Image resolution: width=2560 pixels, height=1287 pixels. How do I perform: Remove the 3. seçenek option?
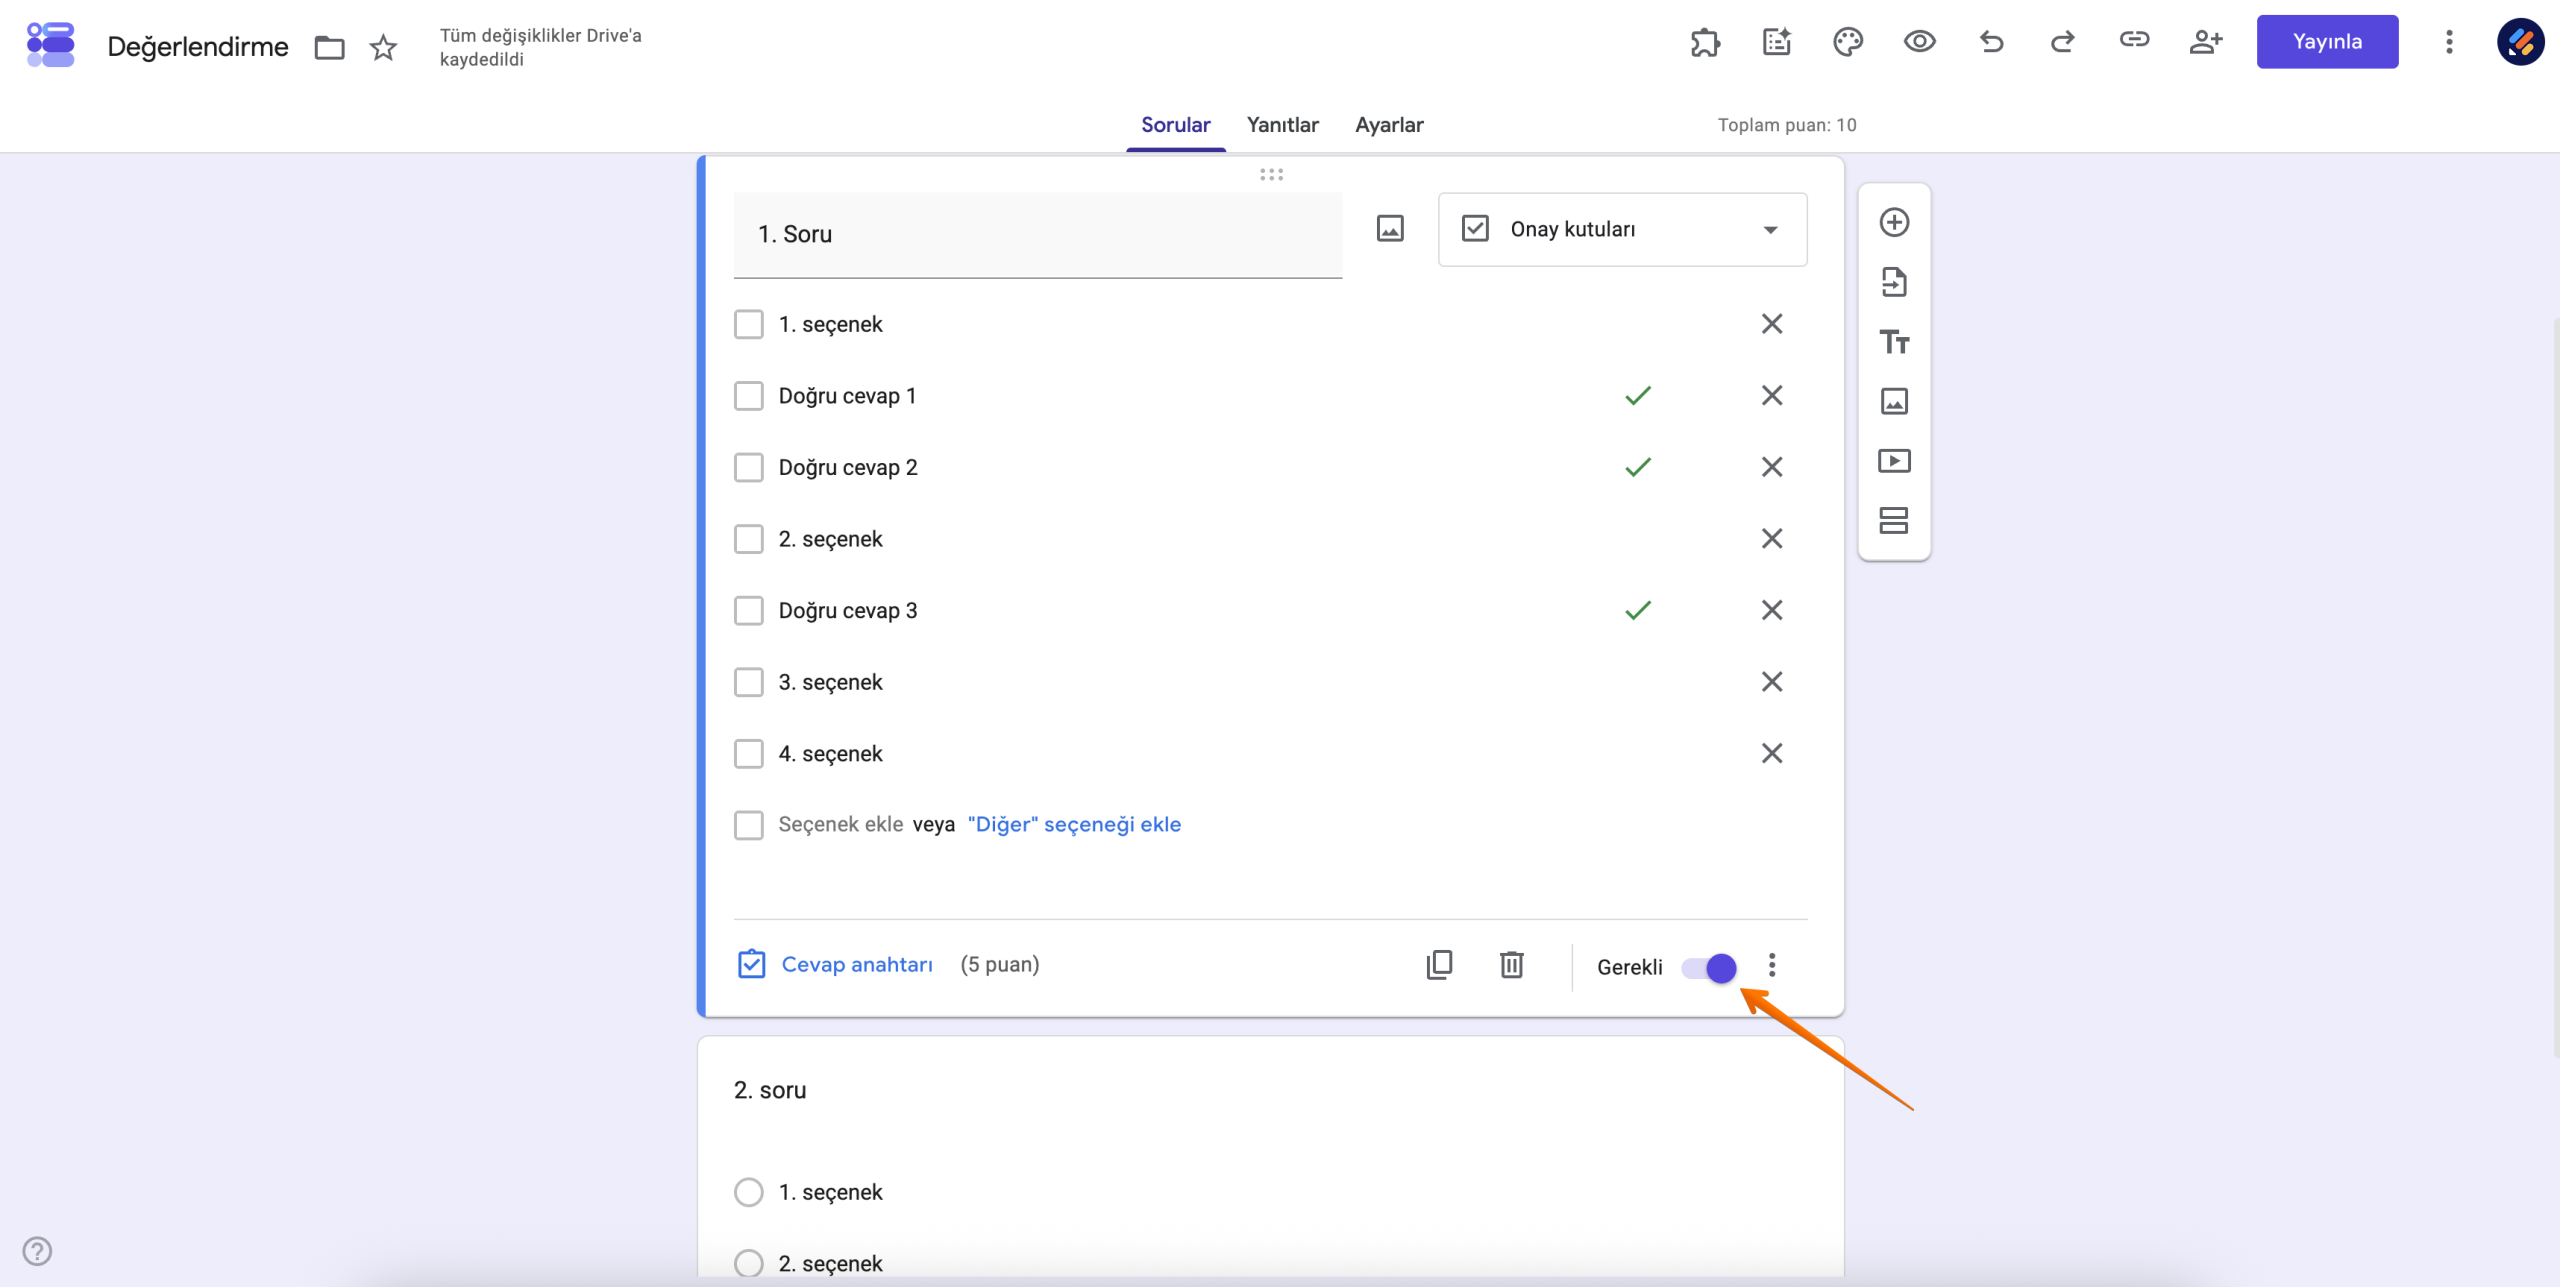[1772, 682]
